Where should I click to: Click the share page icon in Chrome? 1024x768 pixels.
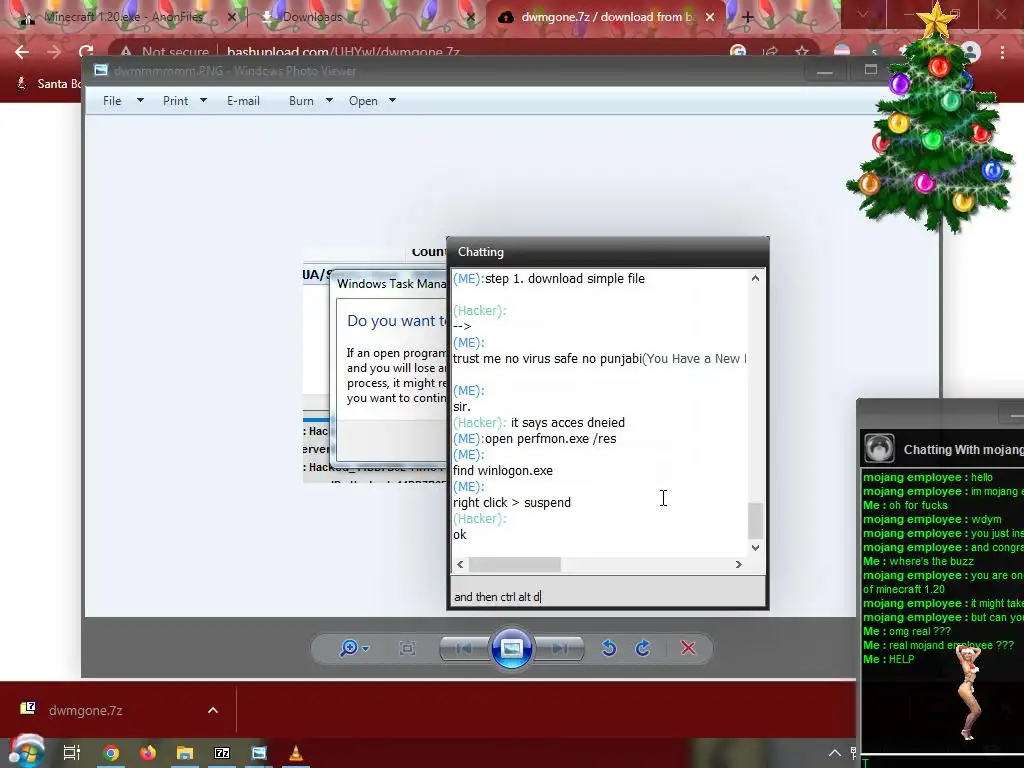[x=770, y=52]
